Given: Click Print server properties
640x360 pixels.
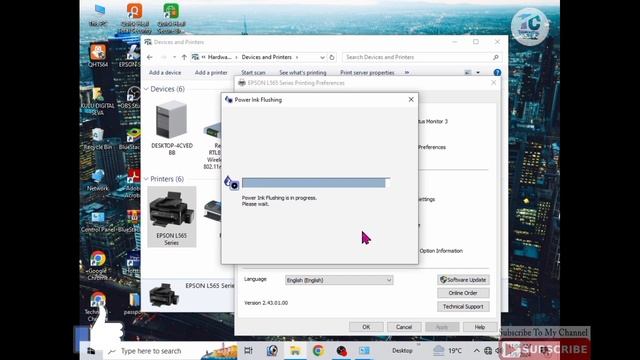Looking at the screenshot, I should click(367, 73).
